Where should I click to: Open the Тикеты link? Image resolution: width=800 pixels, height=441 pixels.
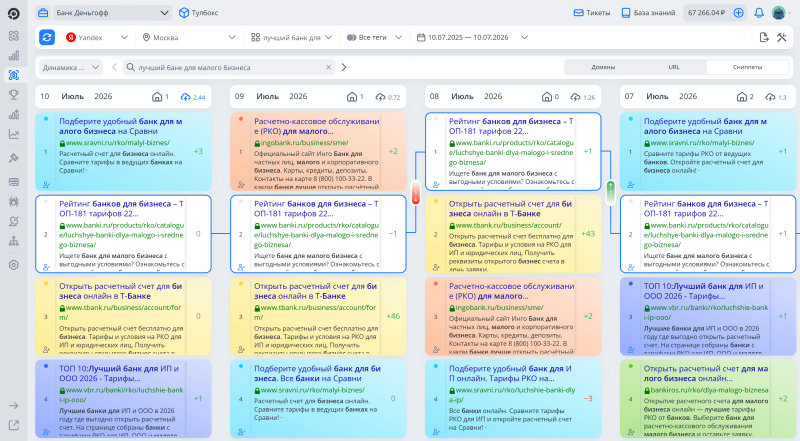point(592,13)
